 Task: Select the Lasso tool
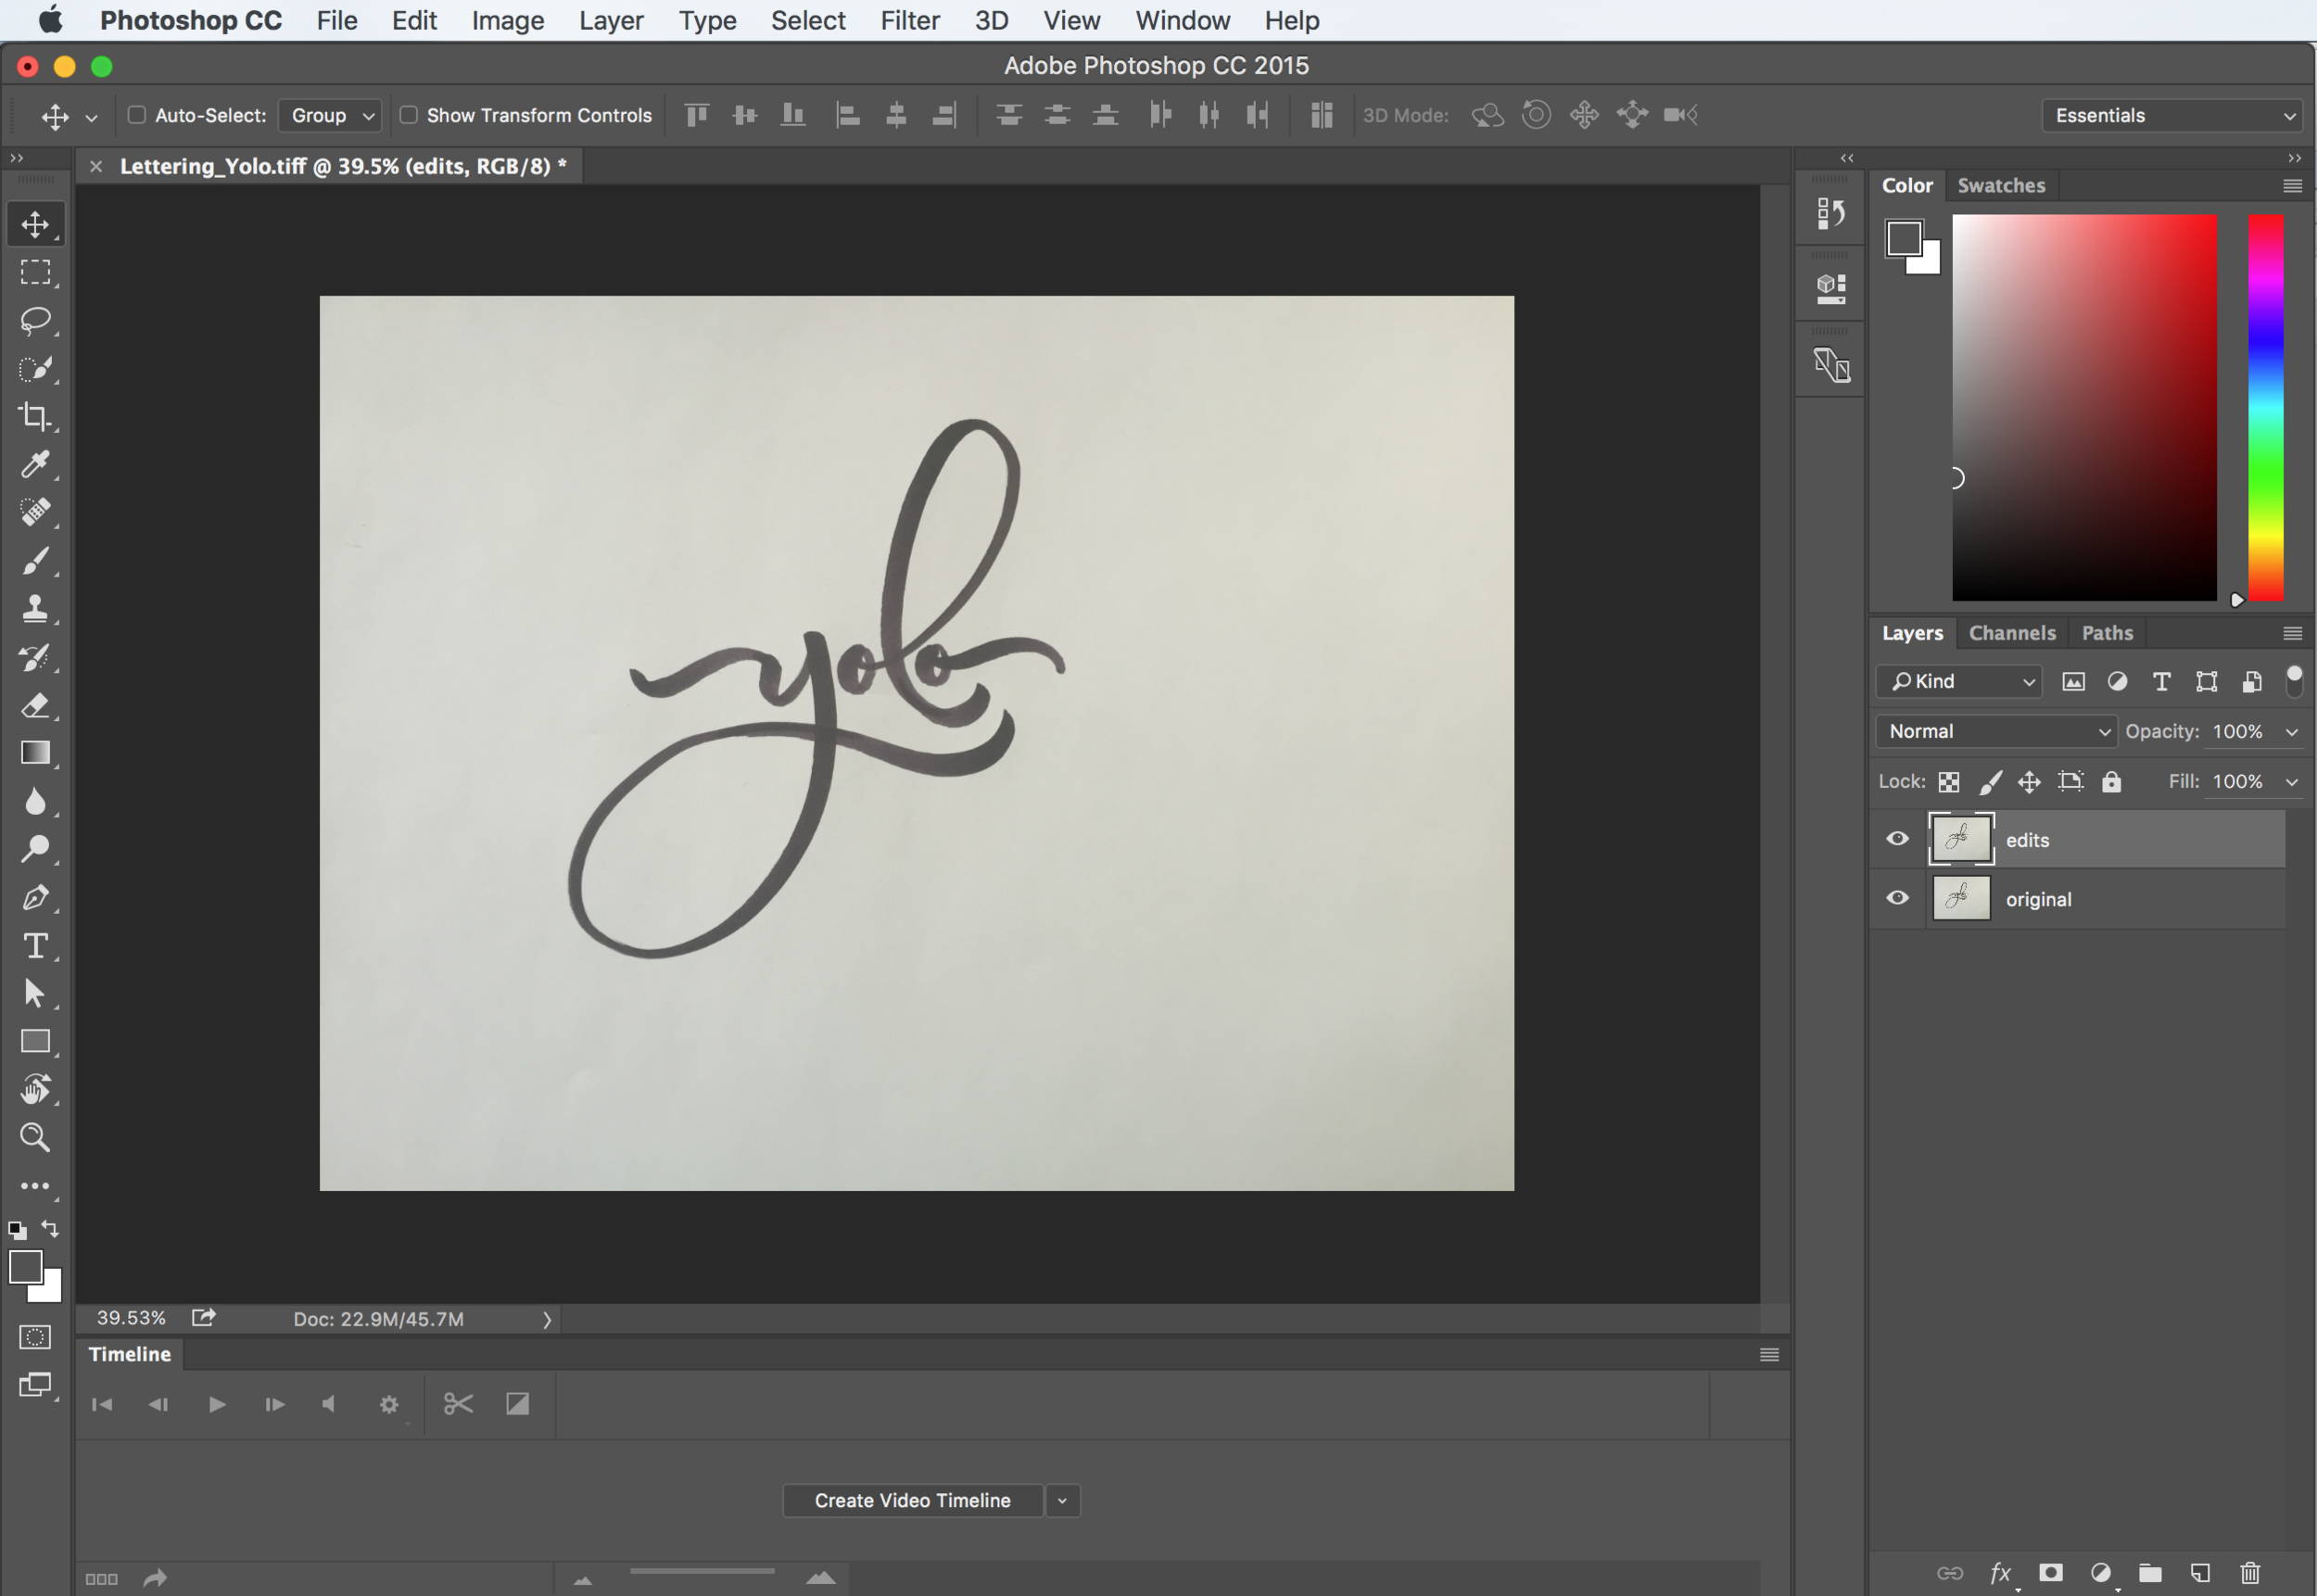click(x=36, y=320)
